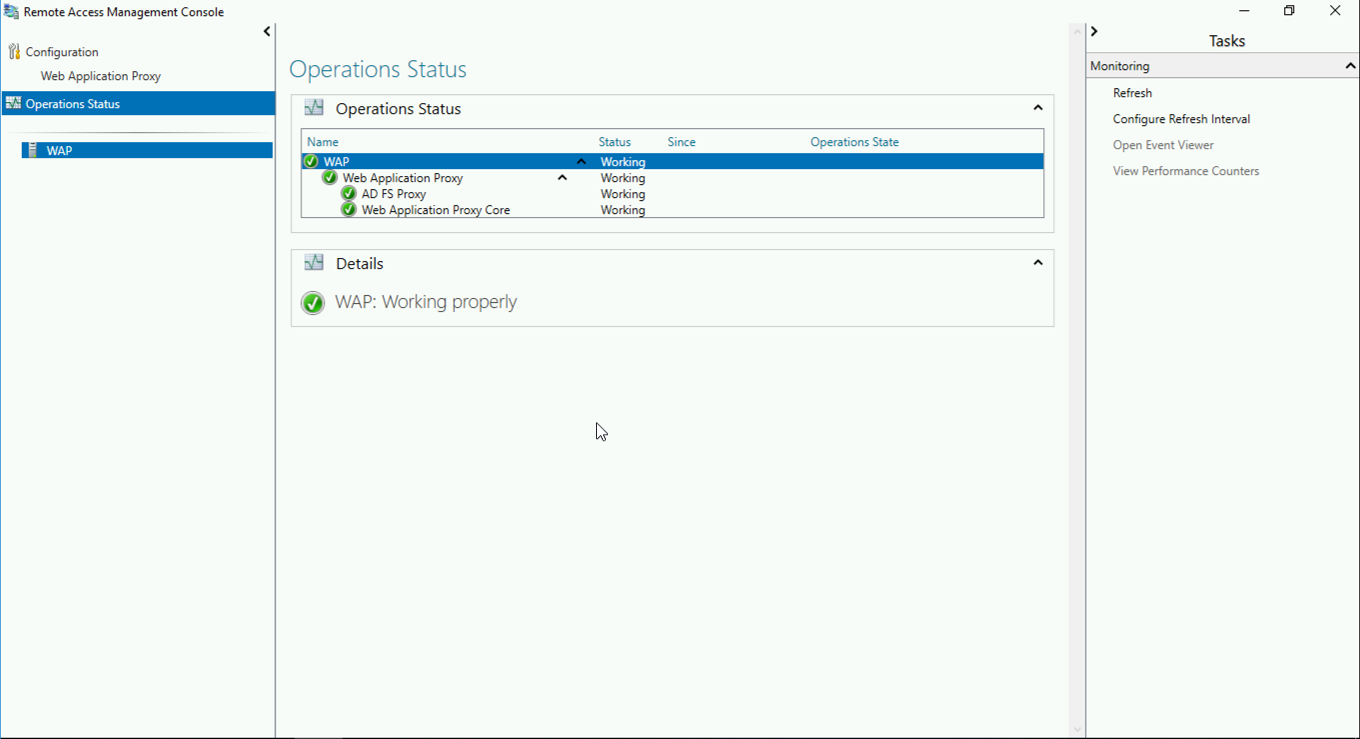The height and width of the screenshot is (739, 1360).
Task: Open Configure Refresh Interval task
Action: pos(1181,119)
